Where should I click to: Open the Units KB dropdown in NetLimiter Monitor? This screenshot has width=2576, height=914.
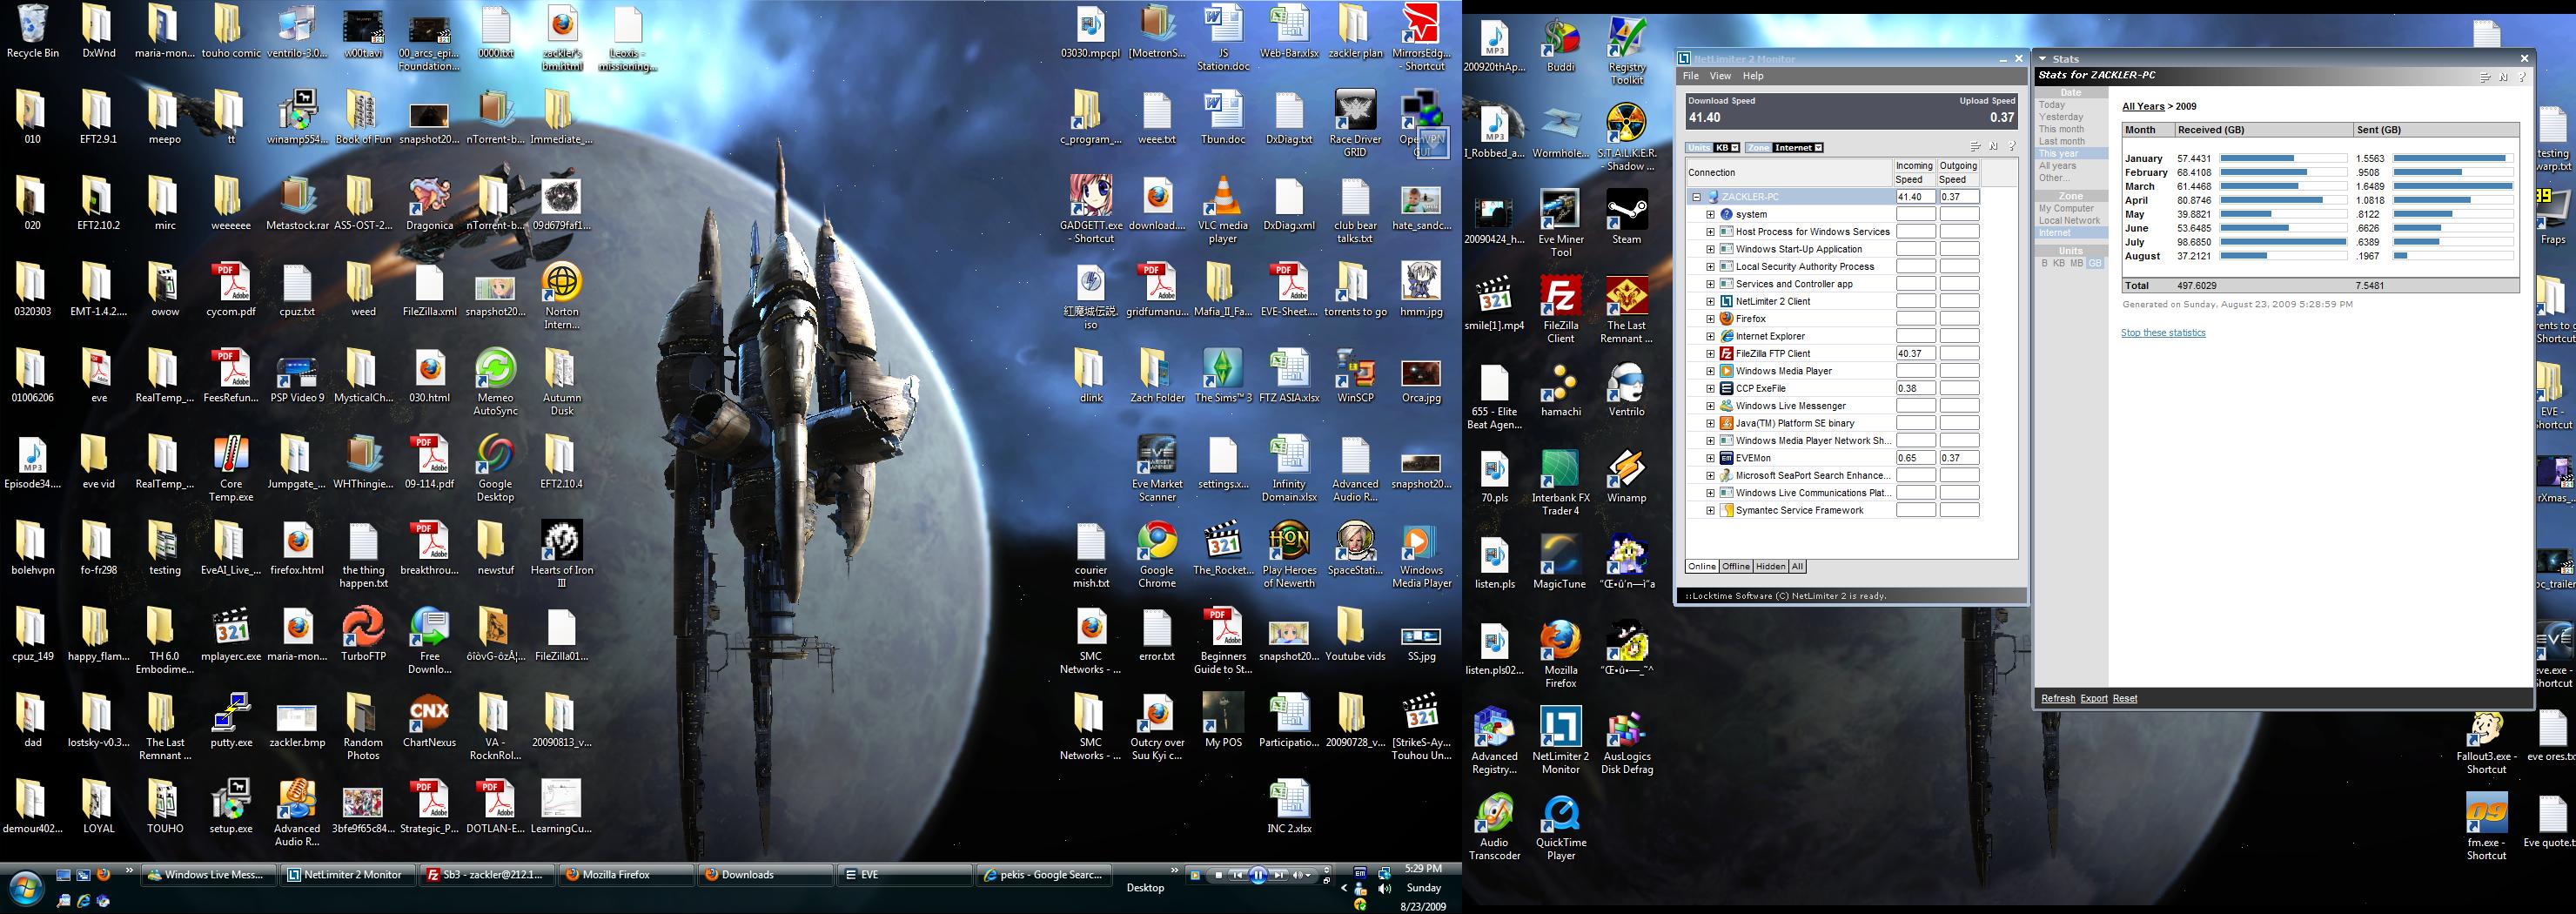point(1727,148)
